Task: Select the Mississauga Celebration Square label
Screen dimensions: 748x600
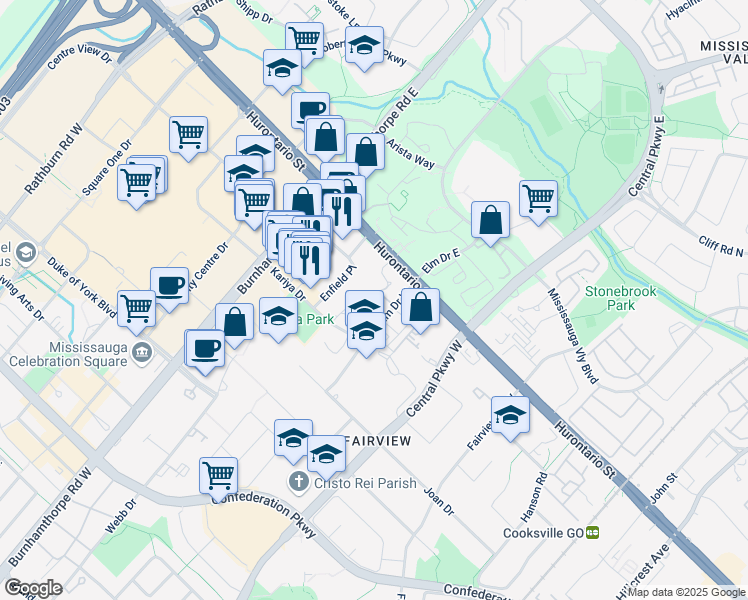Action: coord(68,354)
